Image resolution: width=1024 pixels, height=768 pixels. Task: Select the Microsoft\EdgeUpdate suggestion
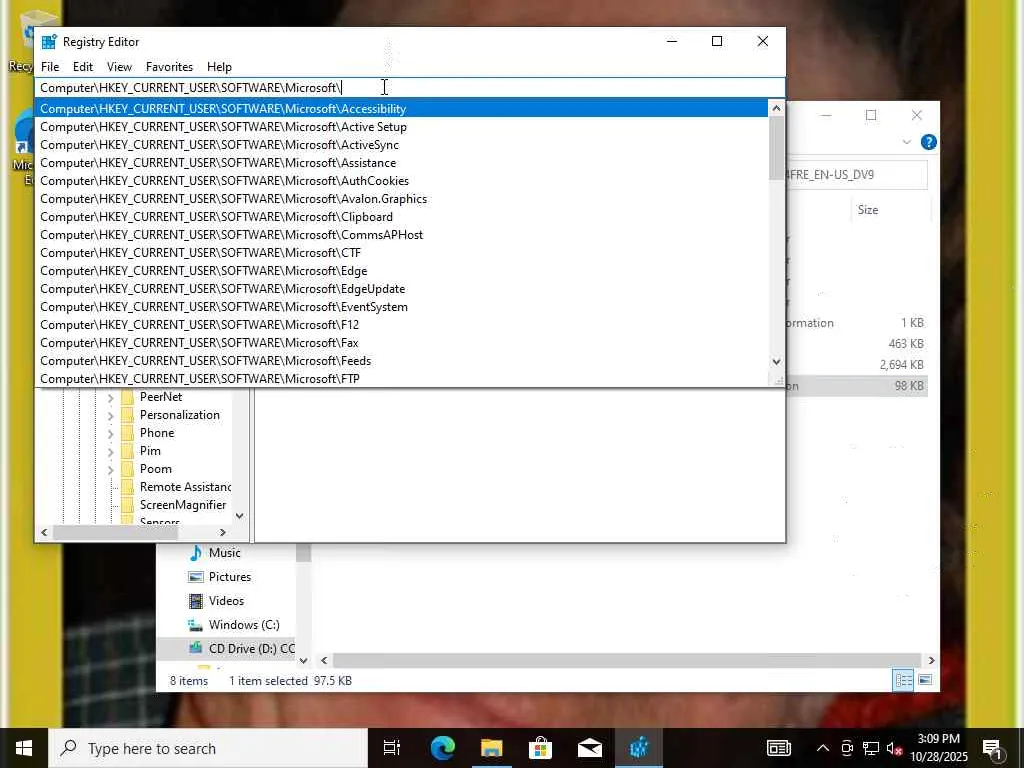coord(402,289)
